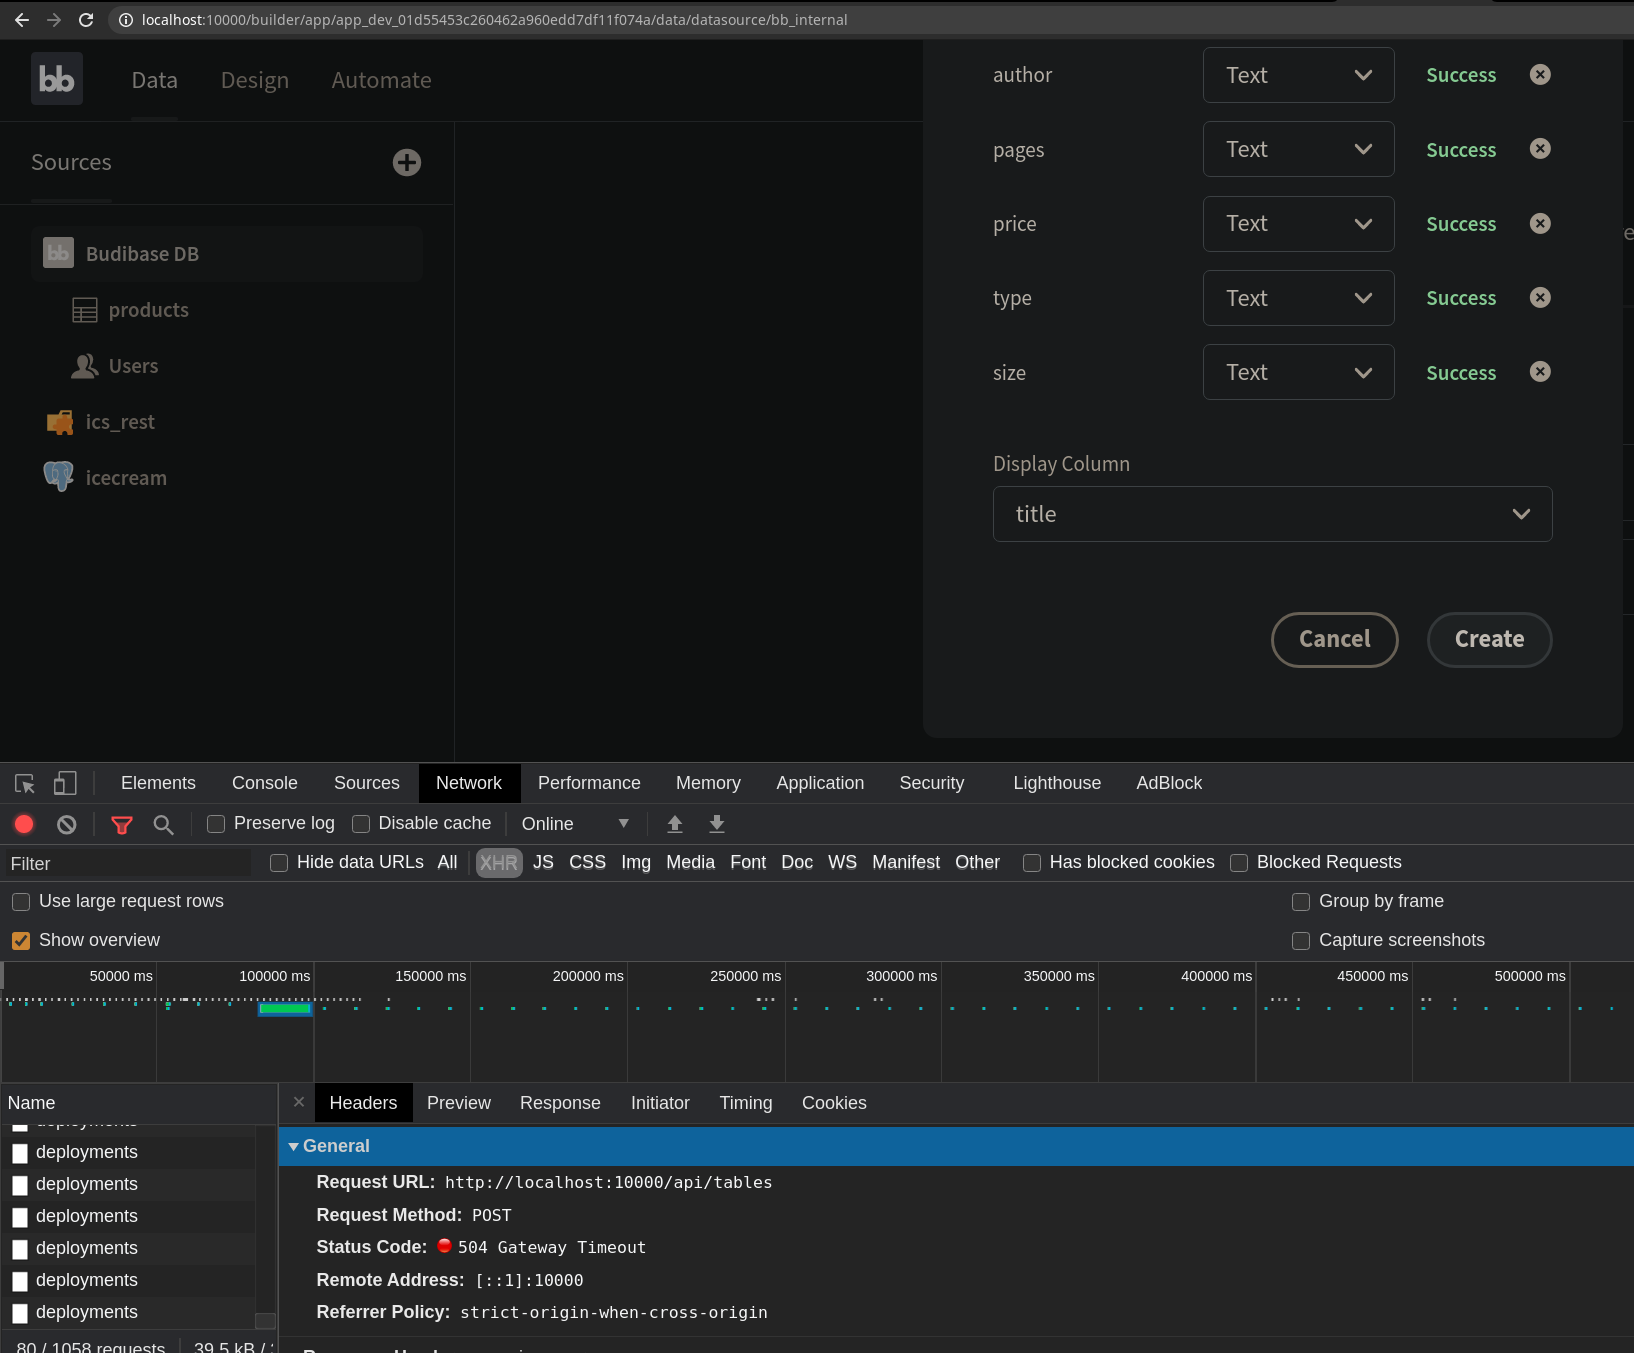Open the size type dropdown
This screenshot has width=1634, height=1353.
[x=1298, y=372]
